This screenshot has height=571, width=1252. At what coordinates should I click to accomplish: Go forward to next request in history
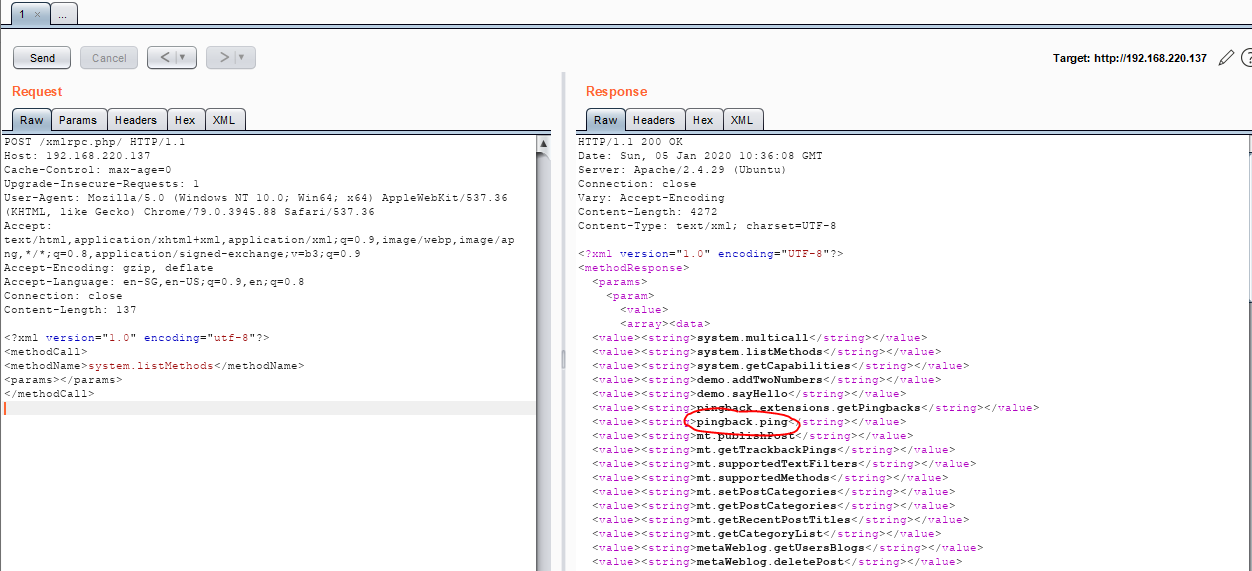point(224,58)
